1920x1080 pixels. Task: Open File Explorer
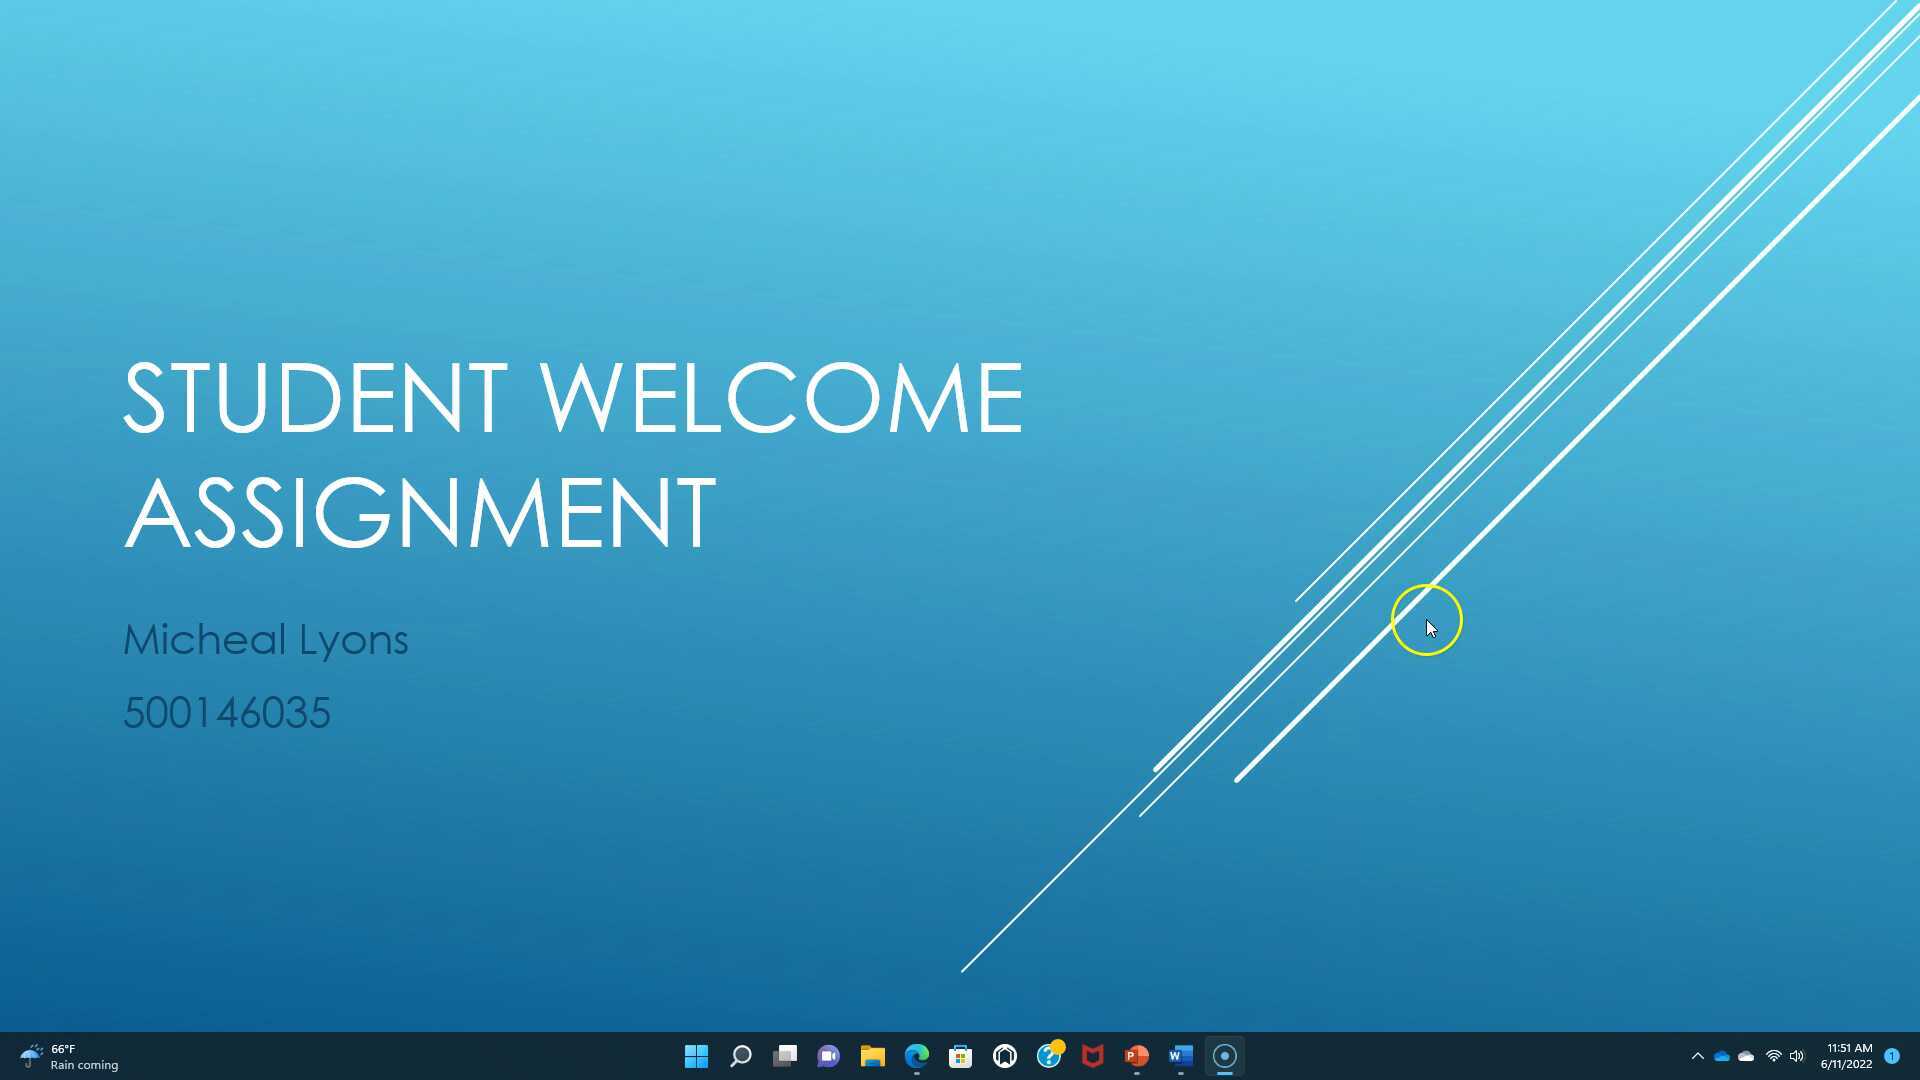872,1056
